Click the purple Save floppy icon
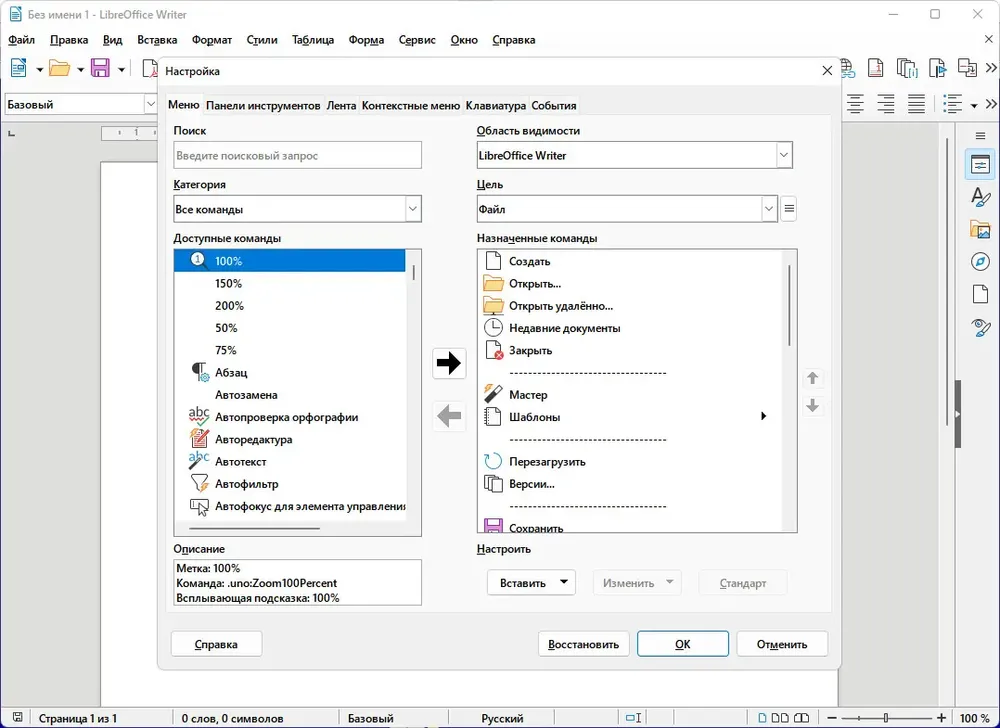Image resolution: width=1000 pixels, height=728 pixels. point(100,68)
